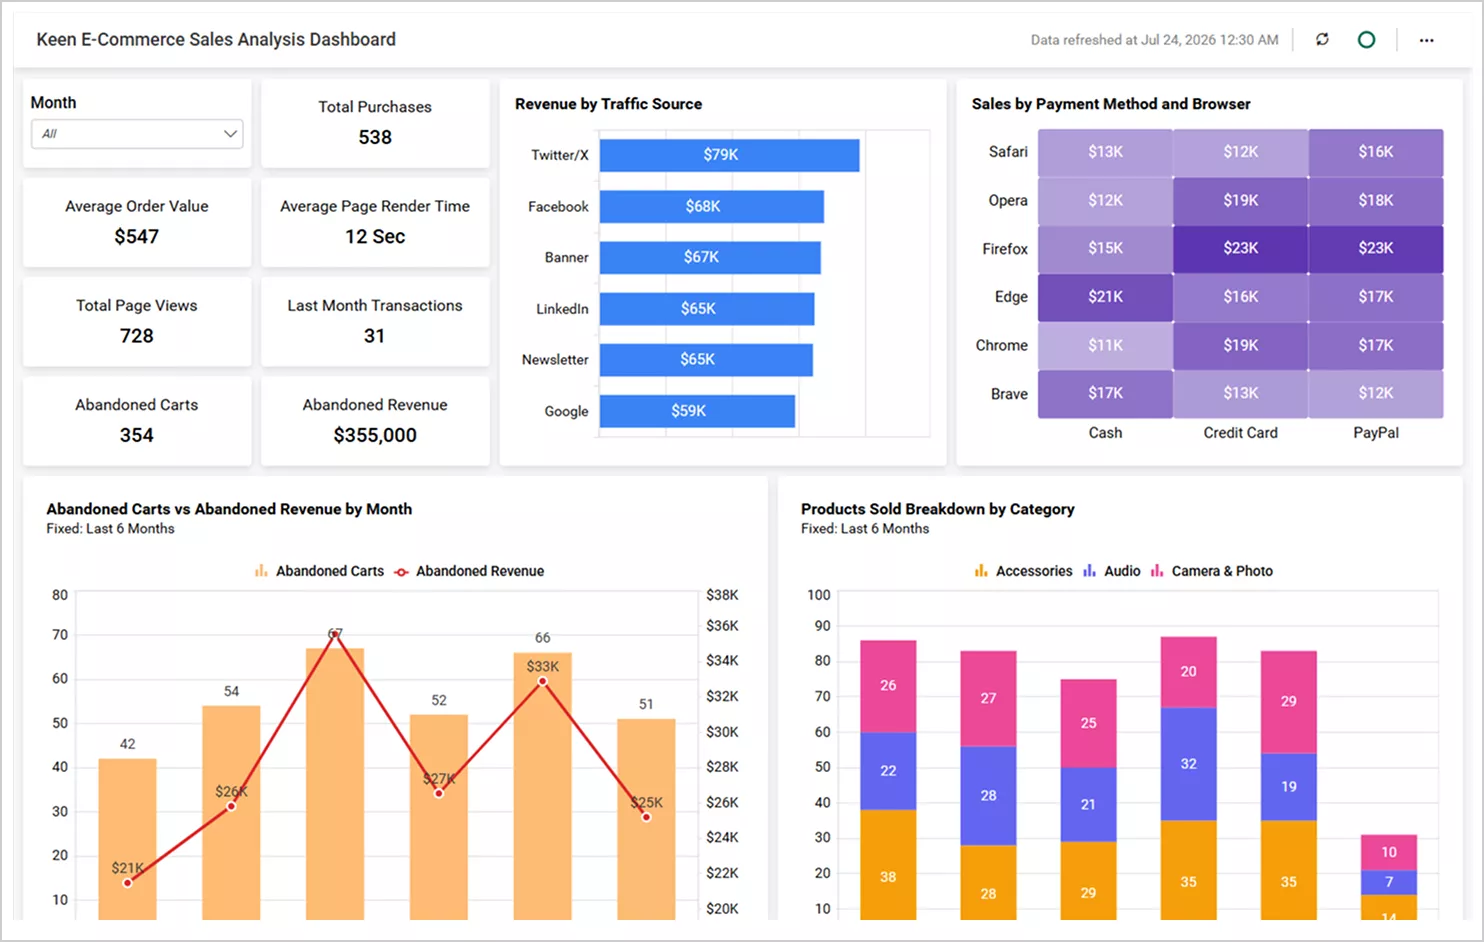Image resolution: width=1484 pixels, height=942 pixels.
Task: Click the $21K revenue line point
Action: click(127, 883)
